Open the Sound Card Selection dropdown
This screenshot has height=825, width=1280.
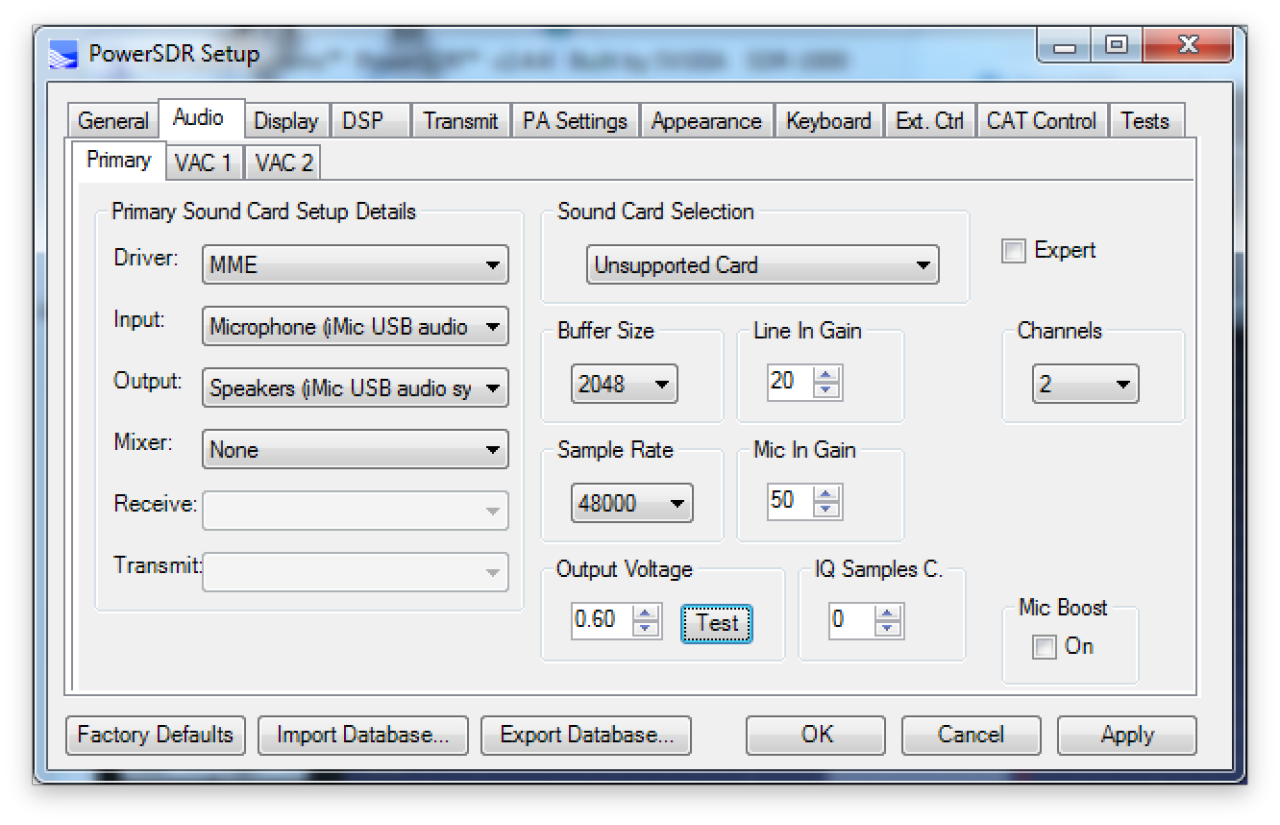point(762,265)
